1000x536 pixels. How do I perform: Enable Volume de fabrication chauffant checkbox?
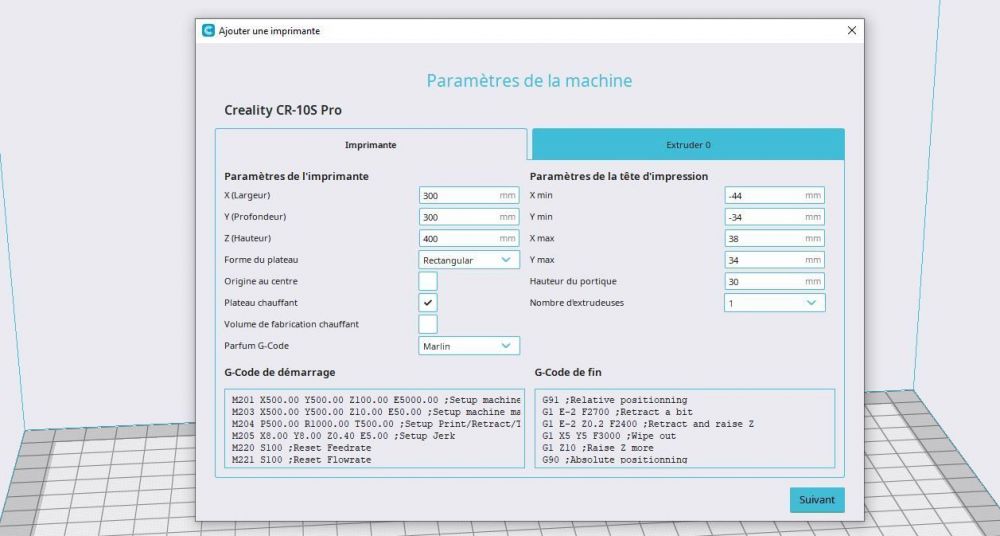[428, 324]
